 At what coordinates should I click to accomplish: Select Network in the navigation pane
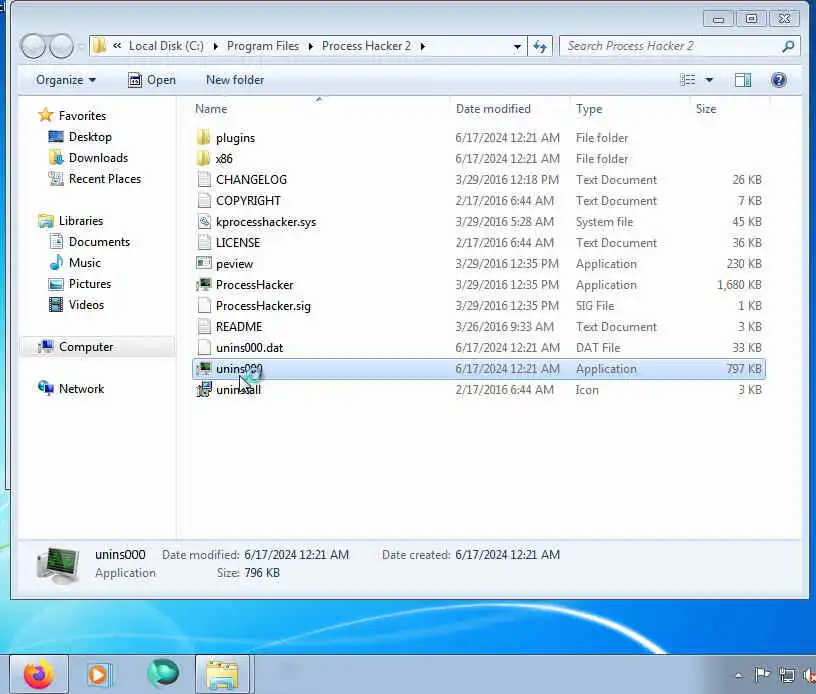81,389
